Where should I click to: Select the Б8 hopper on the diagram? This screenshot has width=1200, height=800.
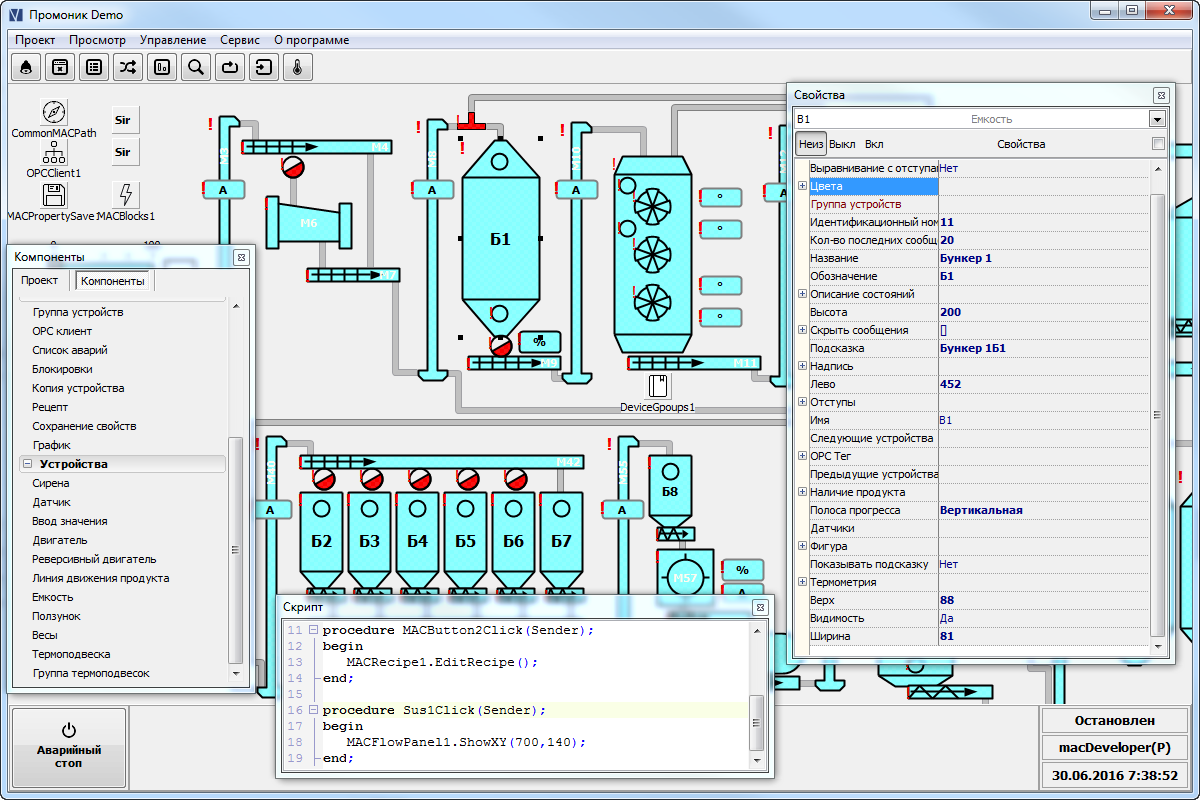(x=670, y=491)
